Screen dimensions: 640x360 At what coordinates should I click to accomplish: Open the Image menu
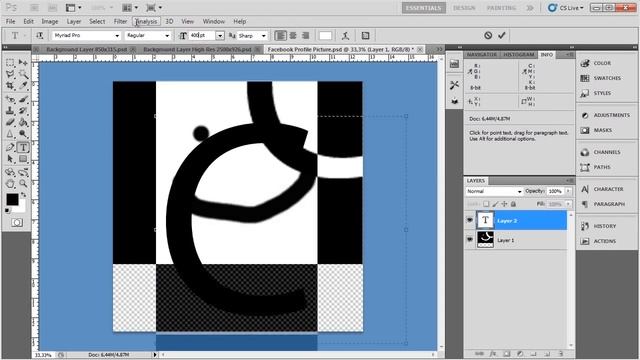click(50, 21)
